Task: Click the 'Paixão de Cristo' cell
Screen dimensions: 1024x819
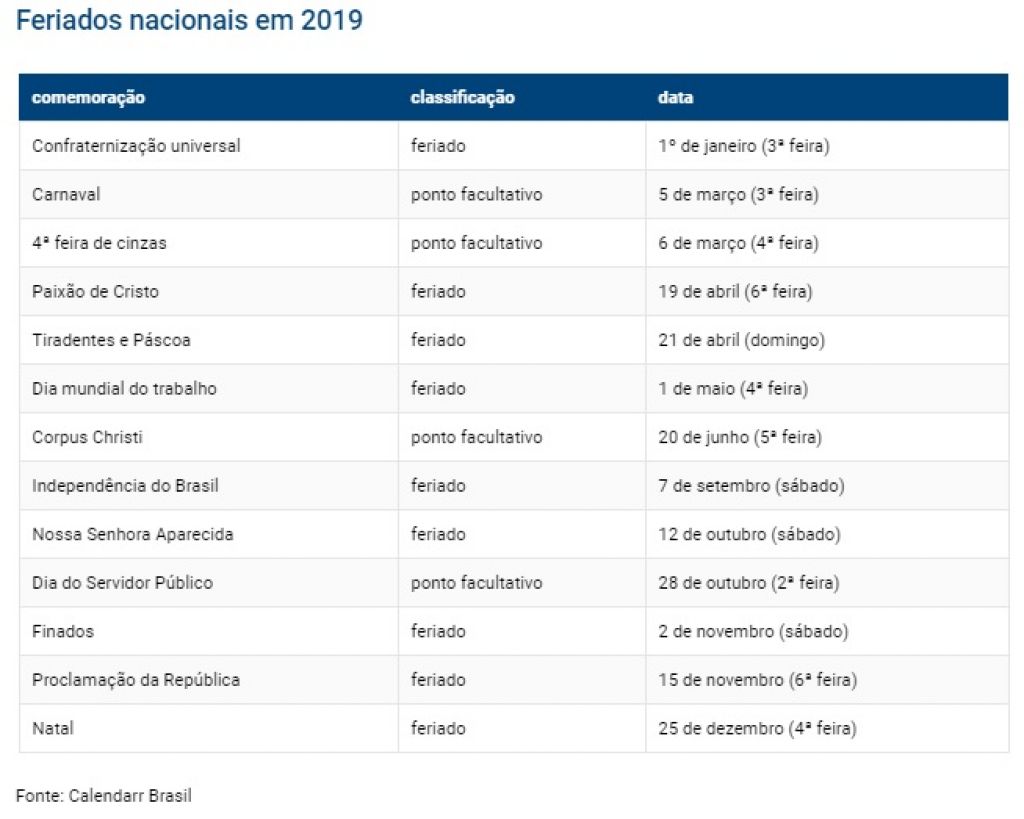Action: [95, 291]
